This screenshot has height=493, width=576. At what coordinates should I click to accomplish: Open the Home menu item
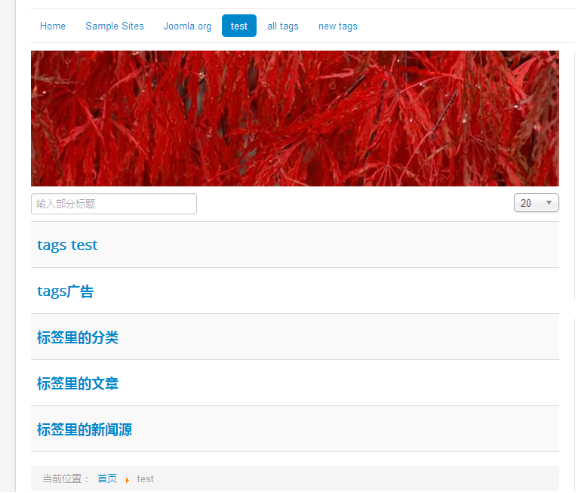click(x=53, y=26)
